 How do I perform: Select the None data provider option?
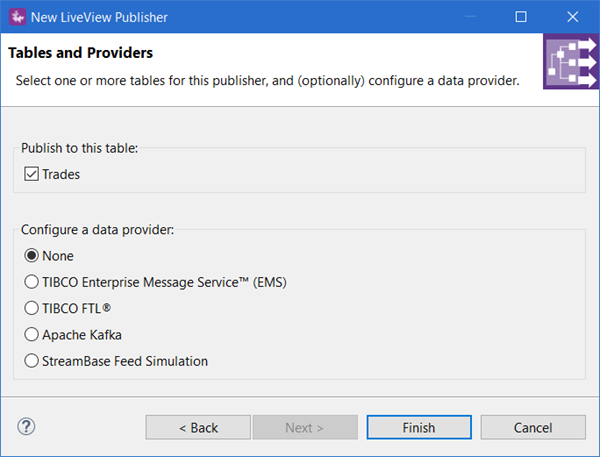[31, 256]
